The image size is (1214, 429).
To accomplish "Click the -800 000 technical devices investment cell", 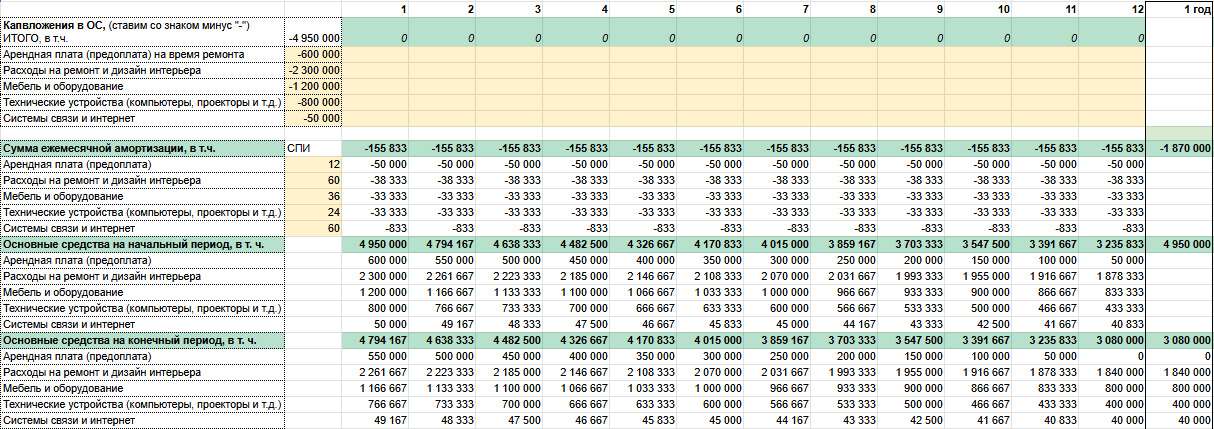I will pyautogui.click(x=313, y=102).
